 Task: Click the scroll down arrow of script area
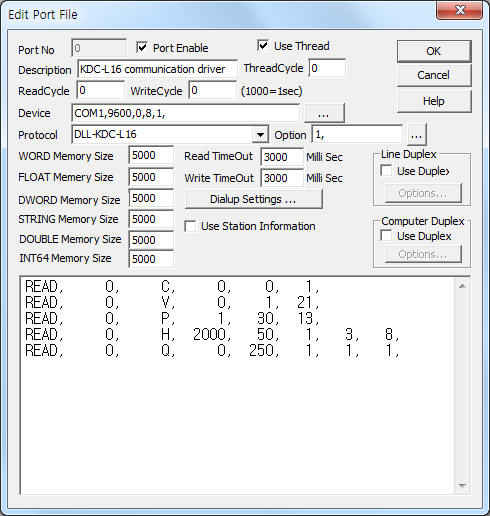pos(462,486)
